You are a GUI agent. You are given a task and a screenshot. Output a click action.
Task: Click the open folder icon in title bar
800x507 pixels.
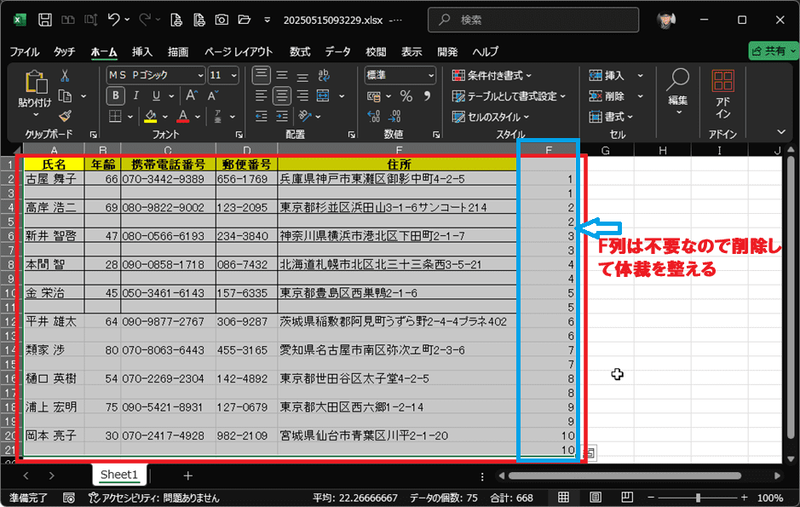pyautogui.click(x=244, y=20)
